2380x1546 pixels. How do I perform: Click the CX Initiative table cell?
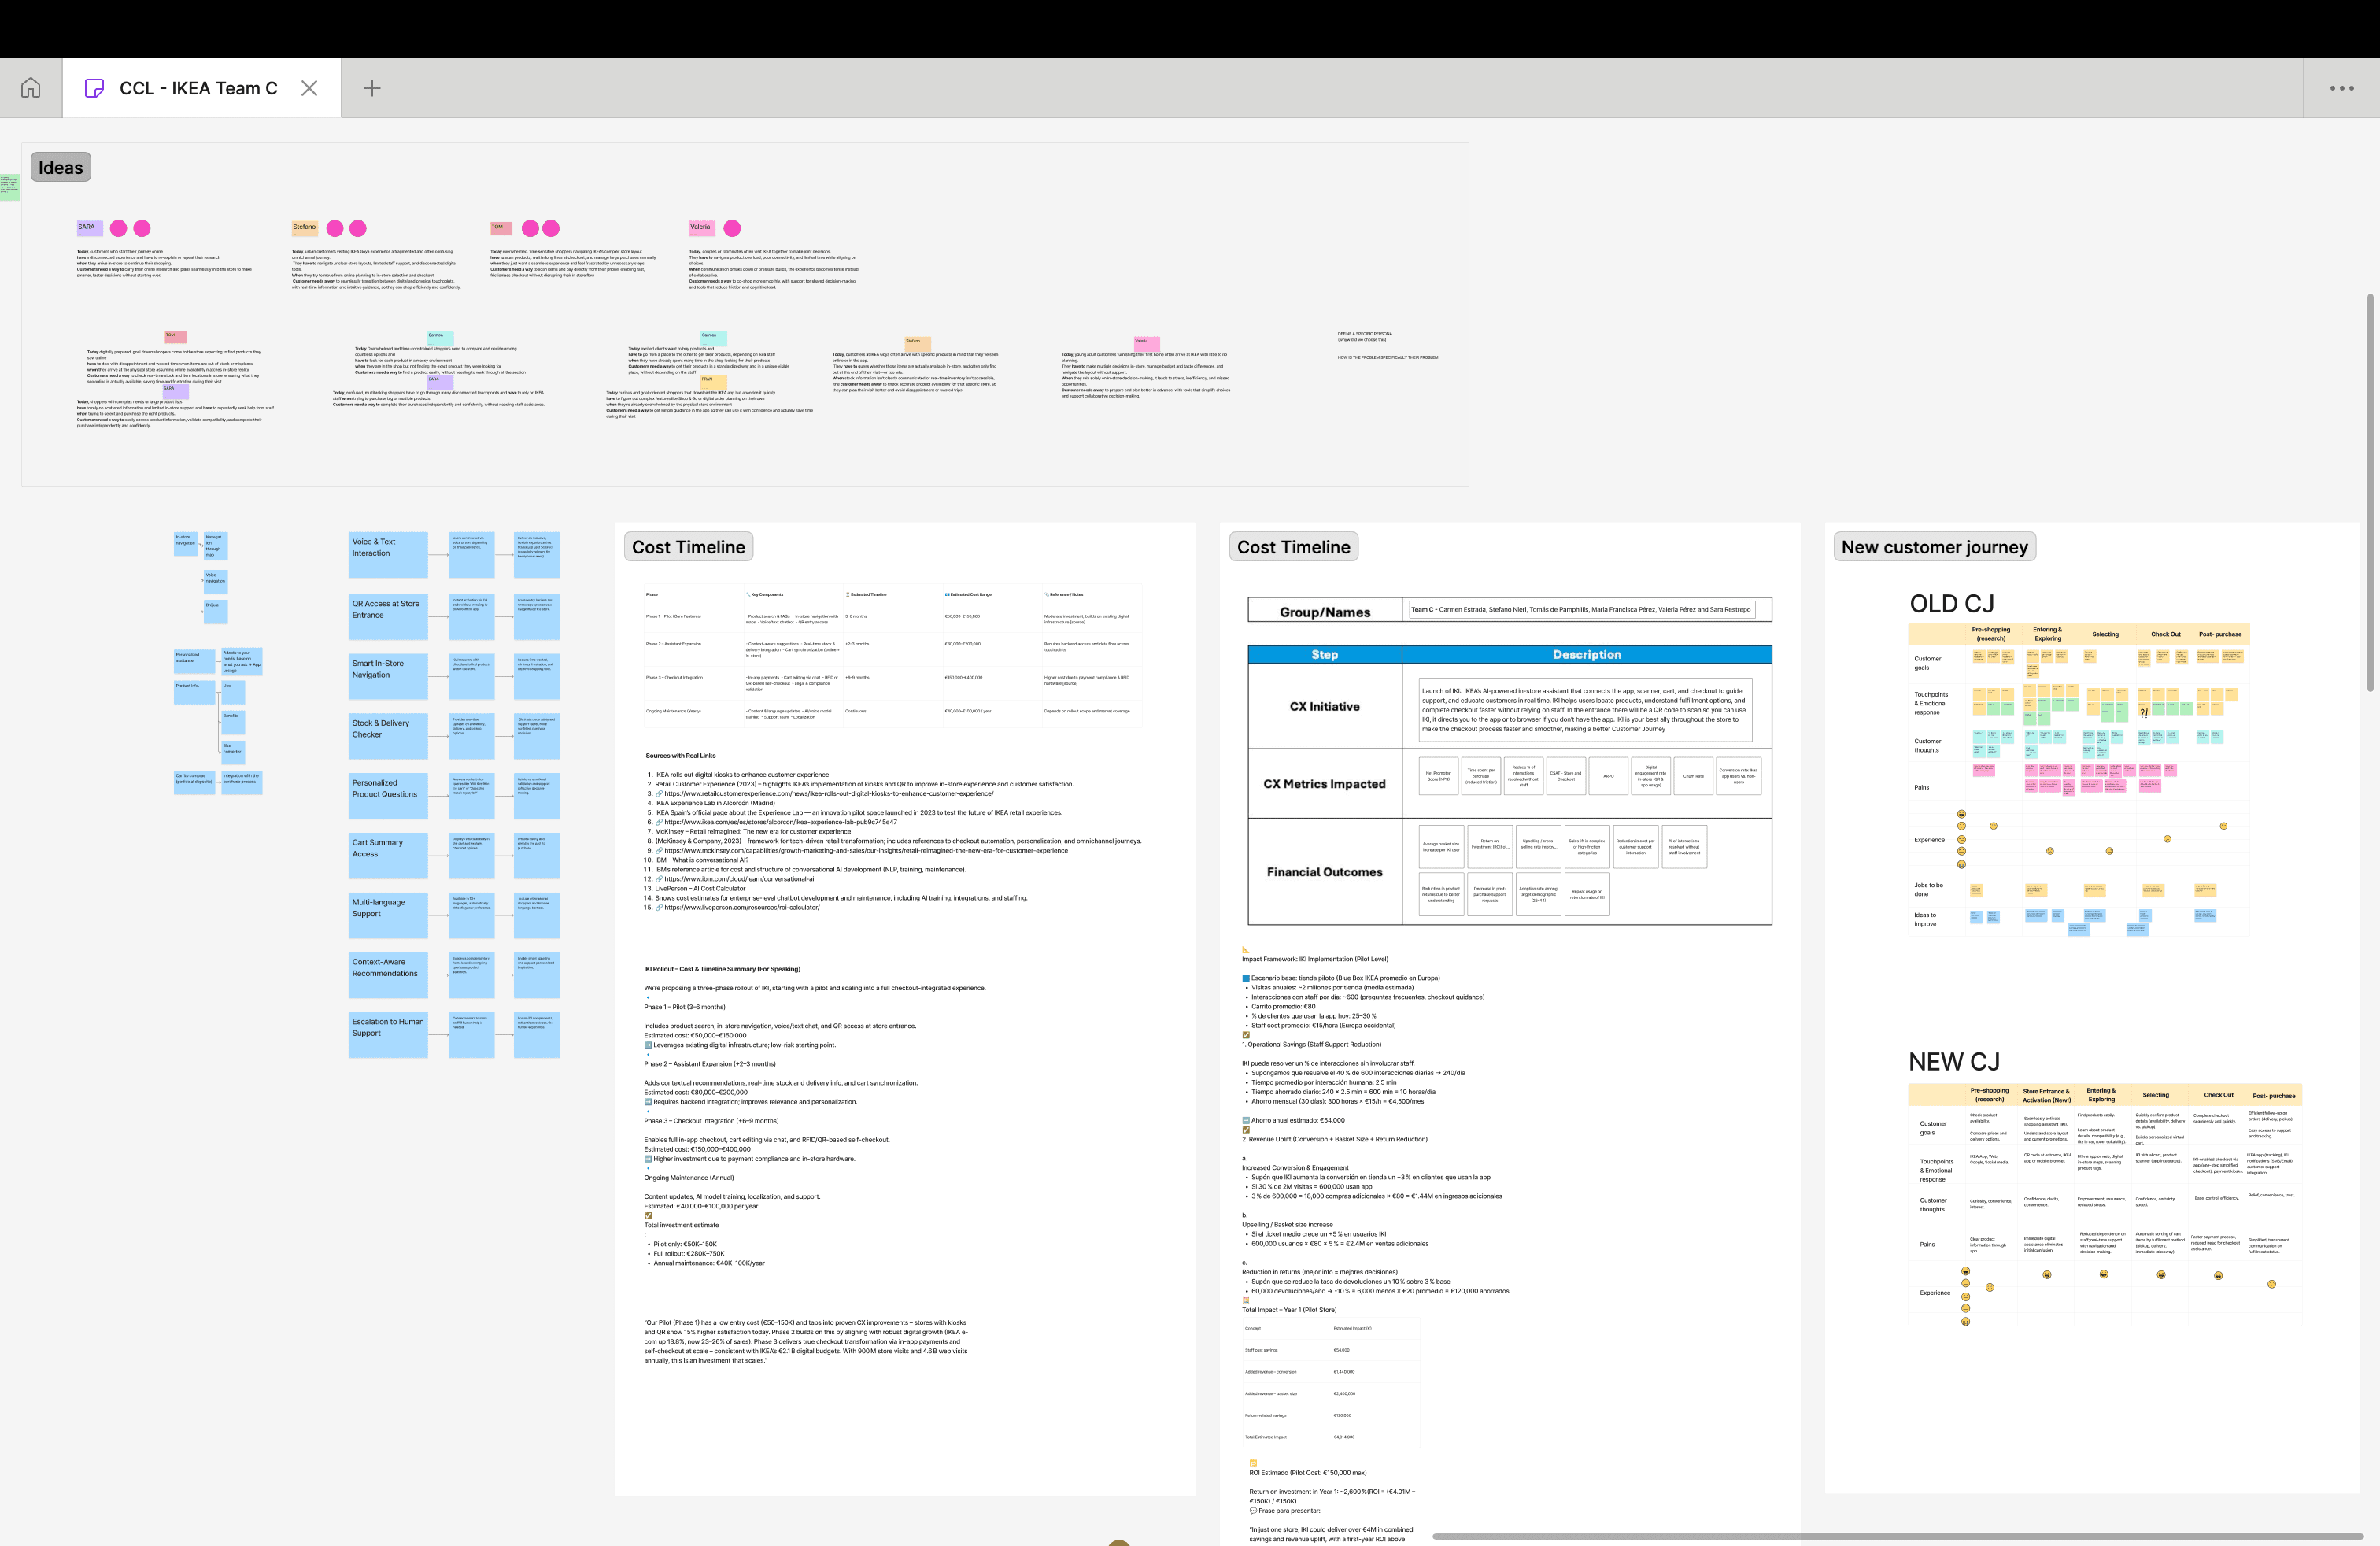(x=1324, y=707)
